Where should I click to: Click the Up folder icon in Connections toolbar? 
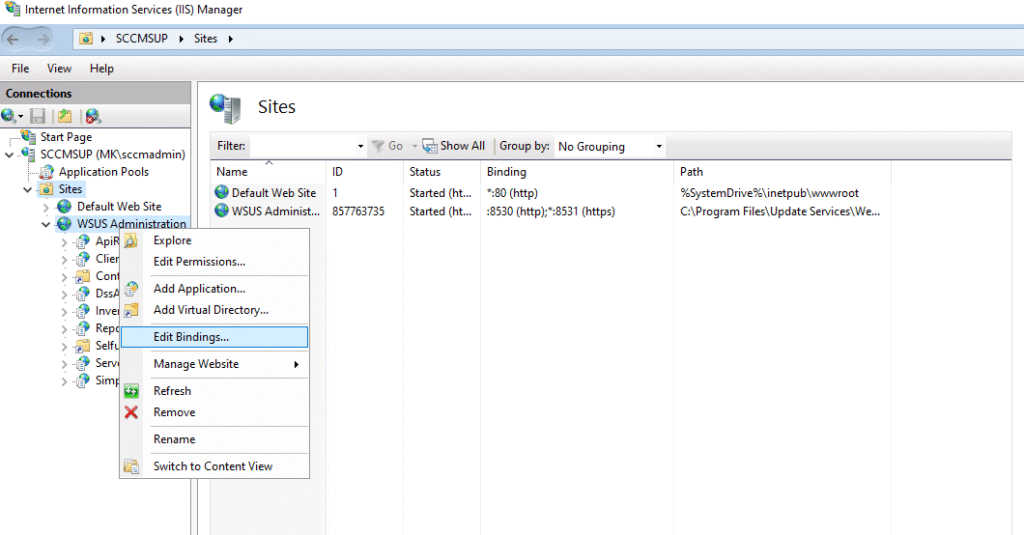tap(64, 117)
